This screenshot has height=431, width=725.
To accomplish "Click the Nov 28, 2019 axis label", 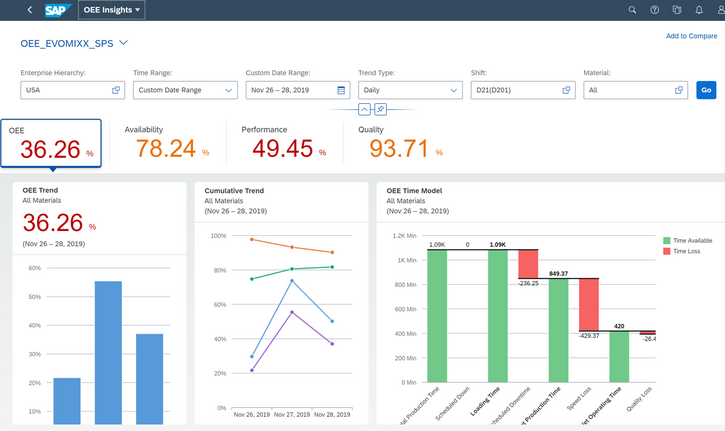I will tap(332, 415).
